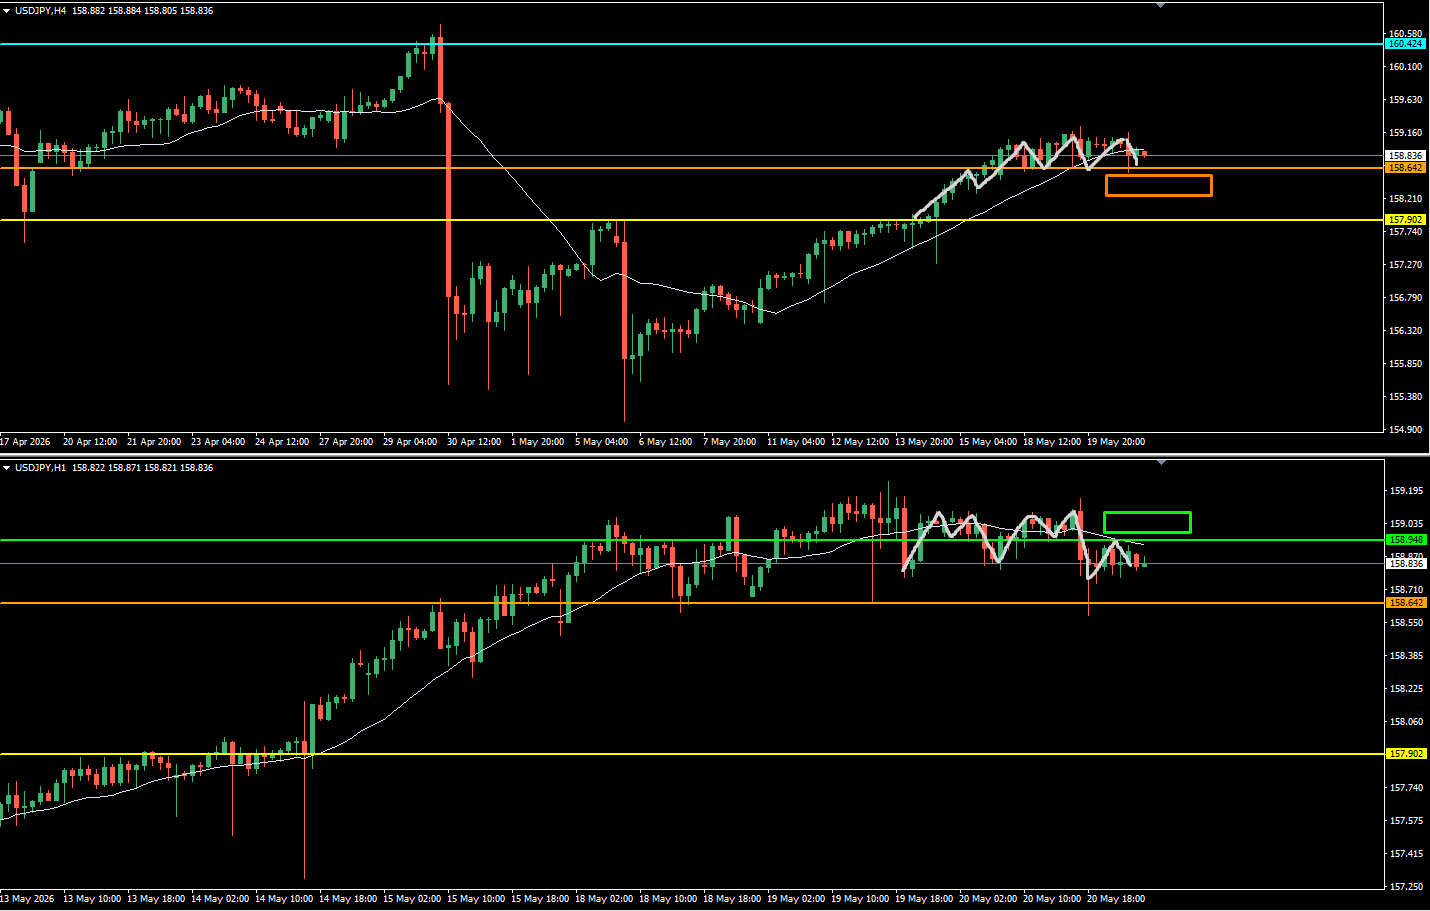Select the chart shift marker on H1 chart

(1160, 463)
